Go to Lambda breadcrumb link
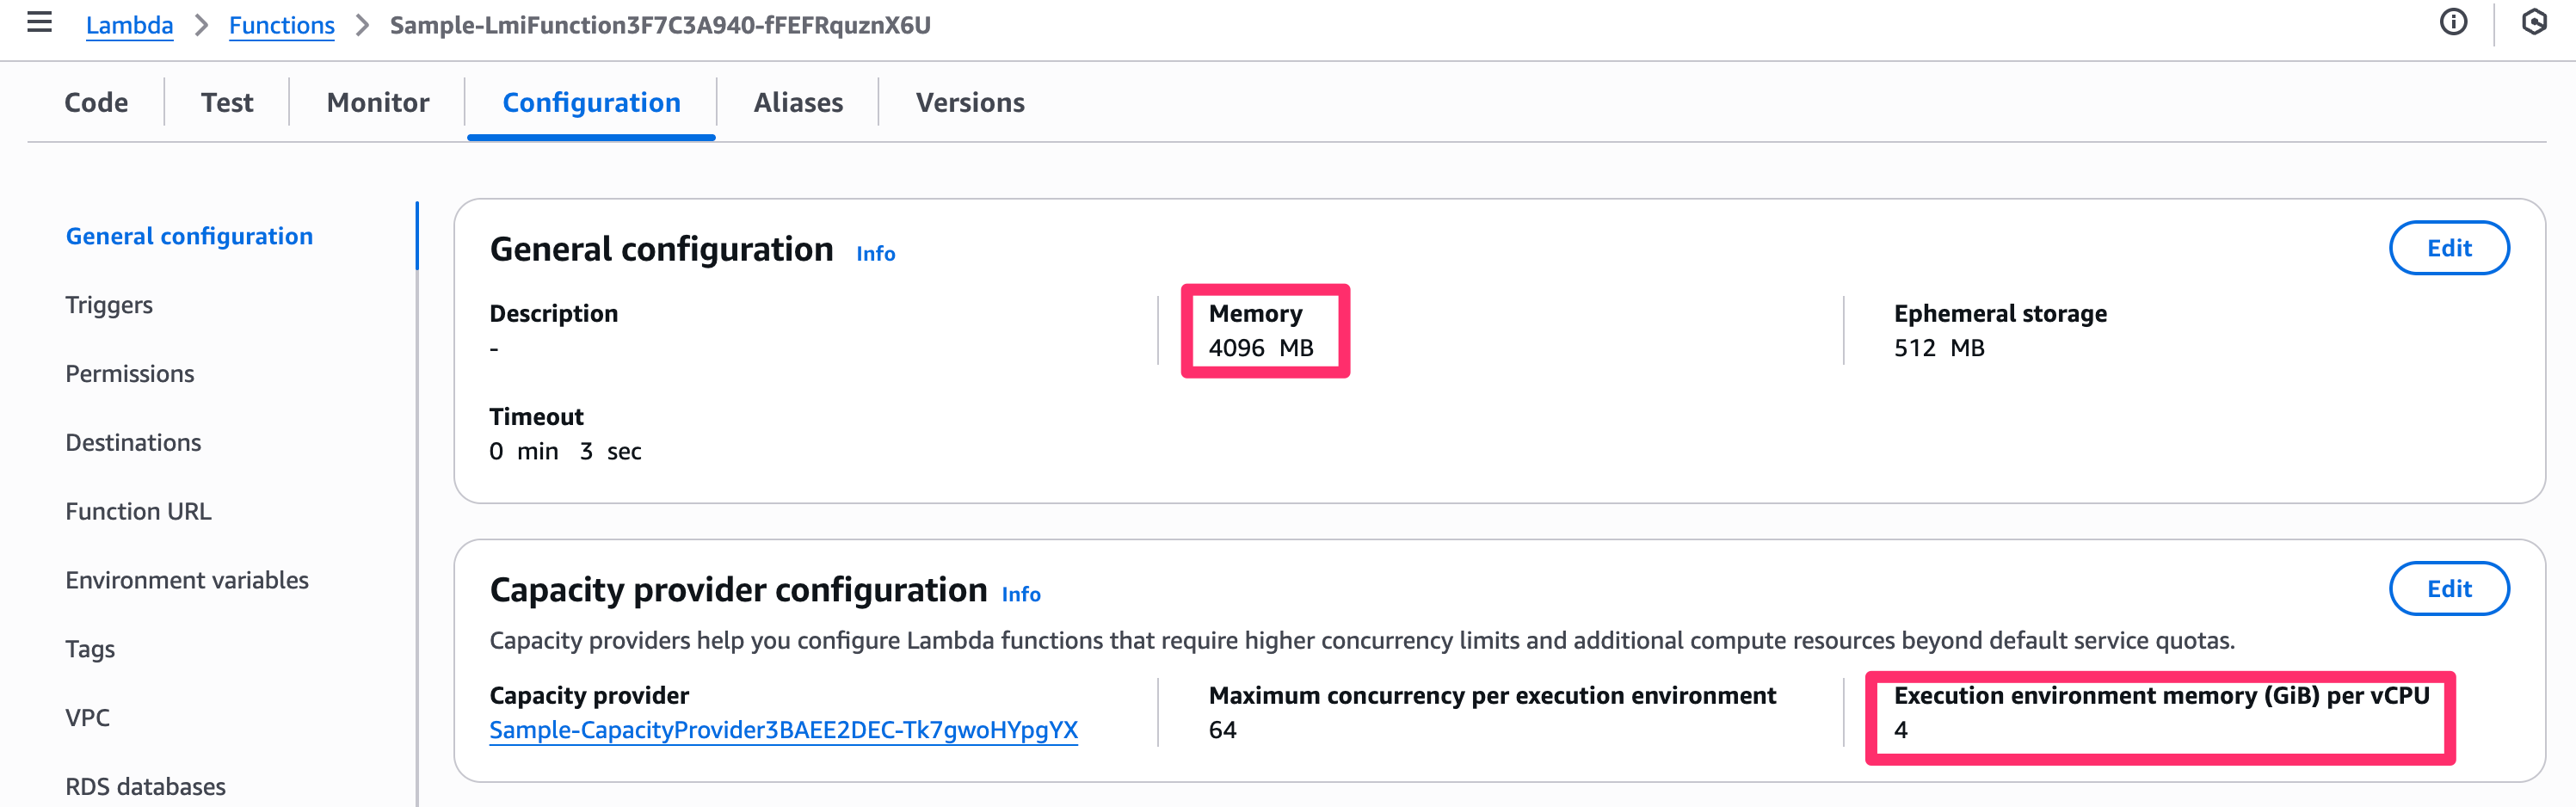Image resolution: width=2576 pixels, height=807 pixels. [129, 25]
